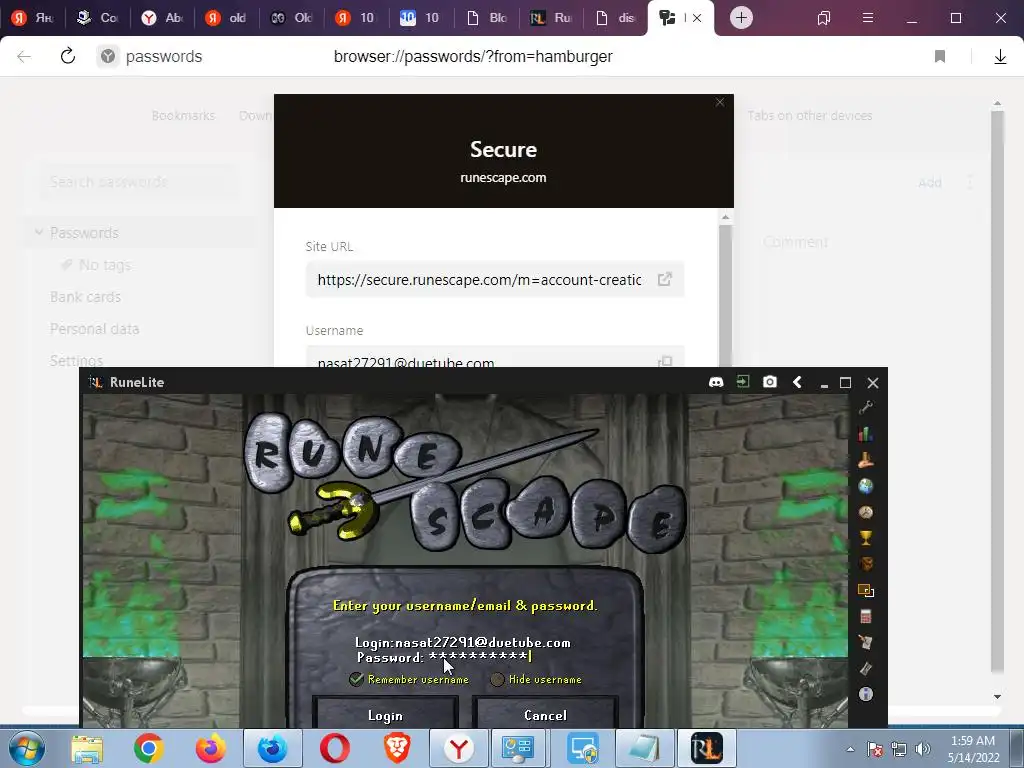Screen dimensions: 1024x768
Task: Collapse the Passwords tree item
Action: (39, 232)
